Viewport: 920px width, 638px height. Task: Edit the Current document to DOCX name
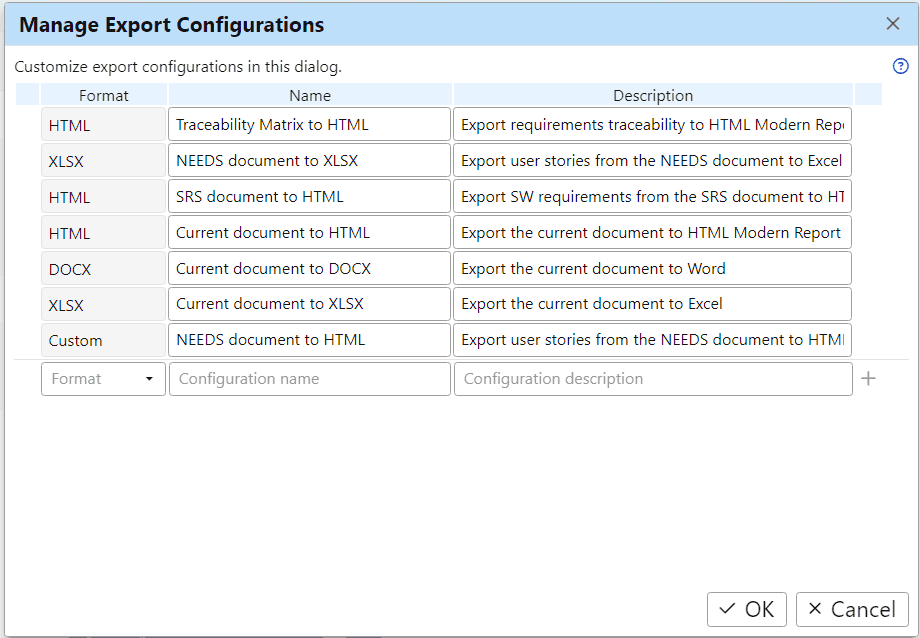point(310,269)
